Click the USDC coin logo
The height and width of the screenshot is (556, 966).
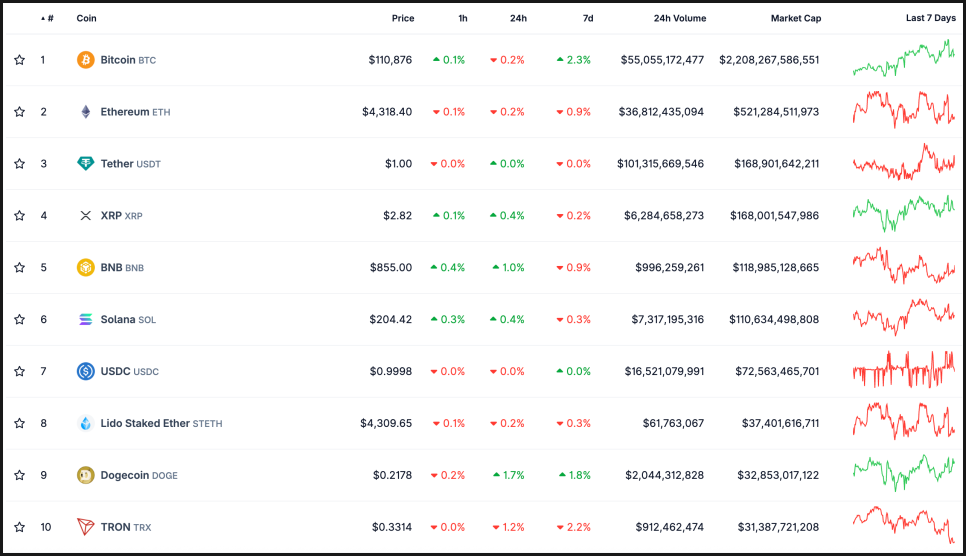pyautogui.click(x=86, y=371)
